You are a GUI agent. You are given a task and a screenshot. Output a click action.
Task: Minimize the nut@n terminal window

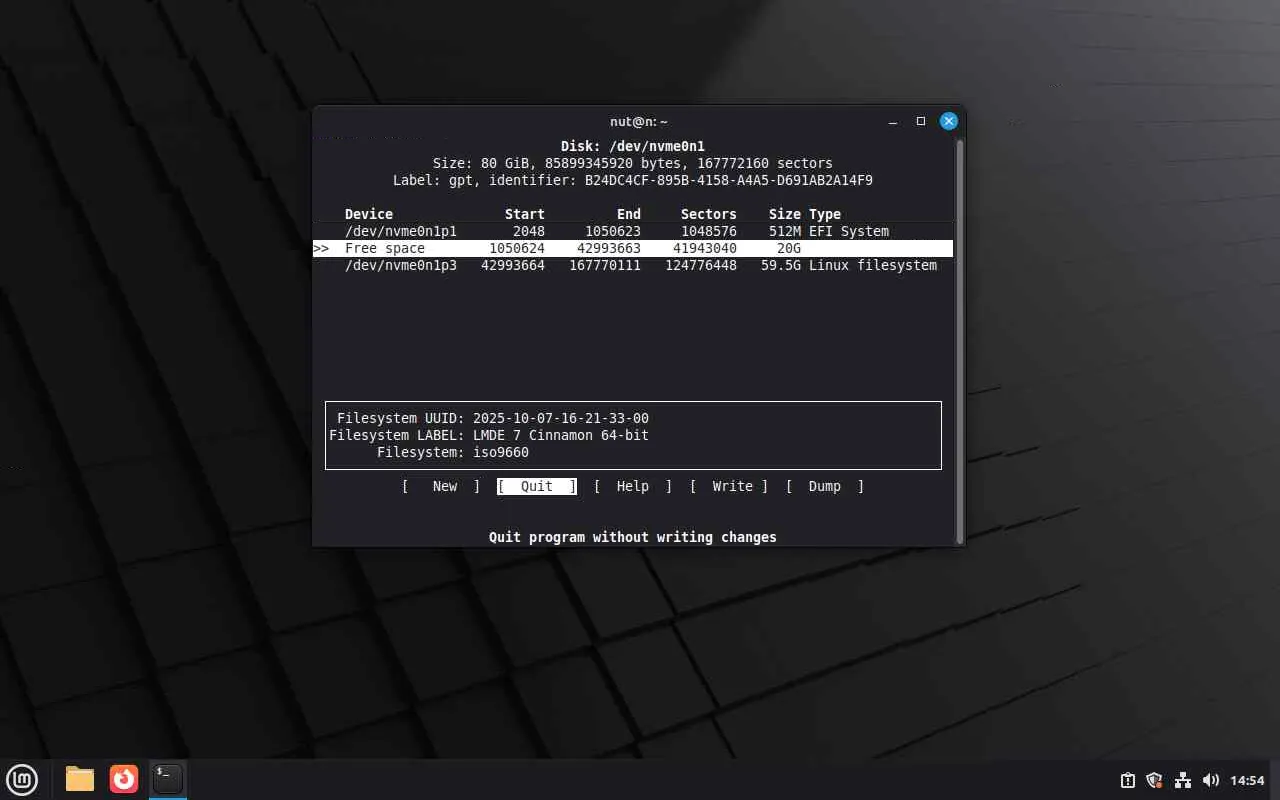(x=893, y=121)
